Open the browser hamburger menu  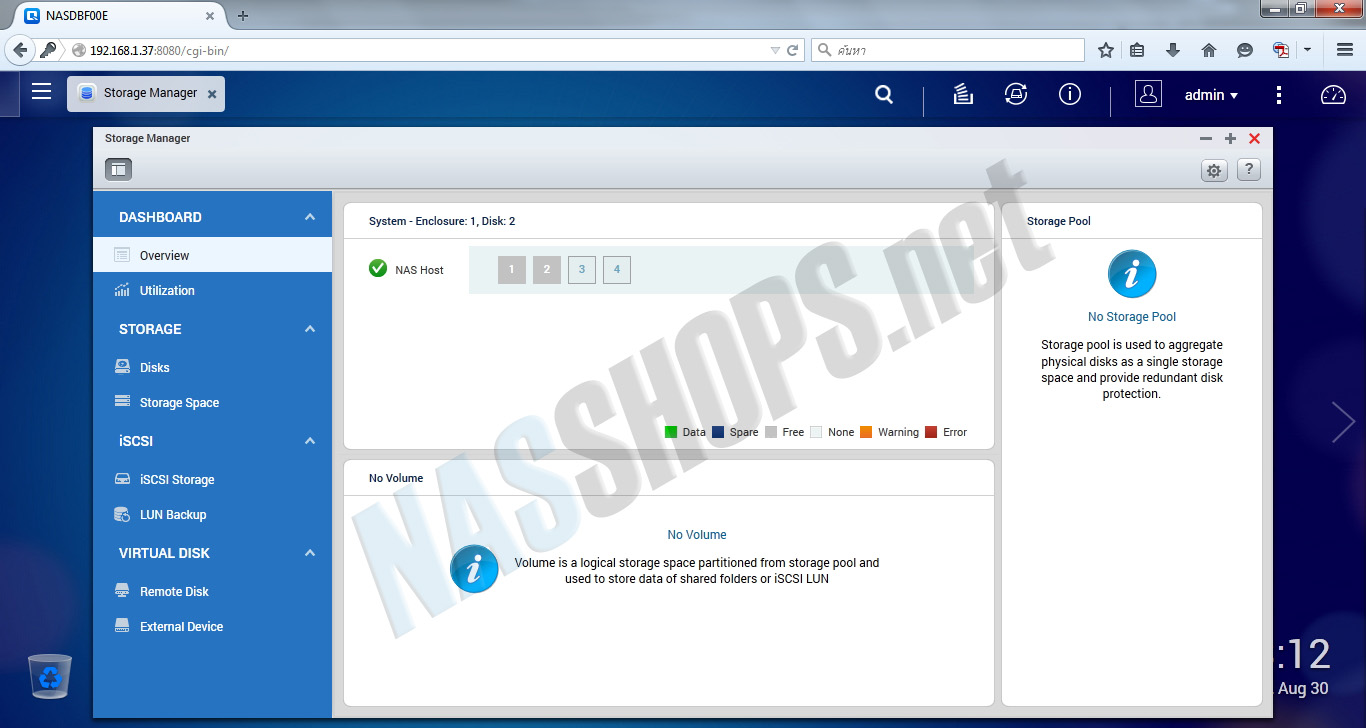coord(1345,50)
